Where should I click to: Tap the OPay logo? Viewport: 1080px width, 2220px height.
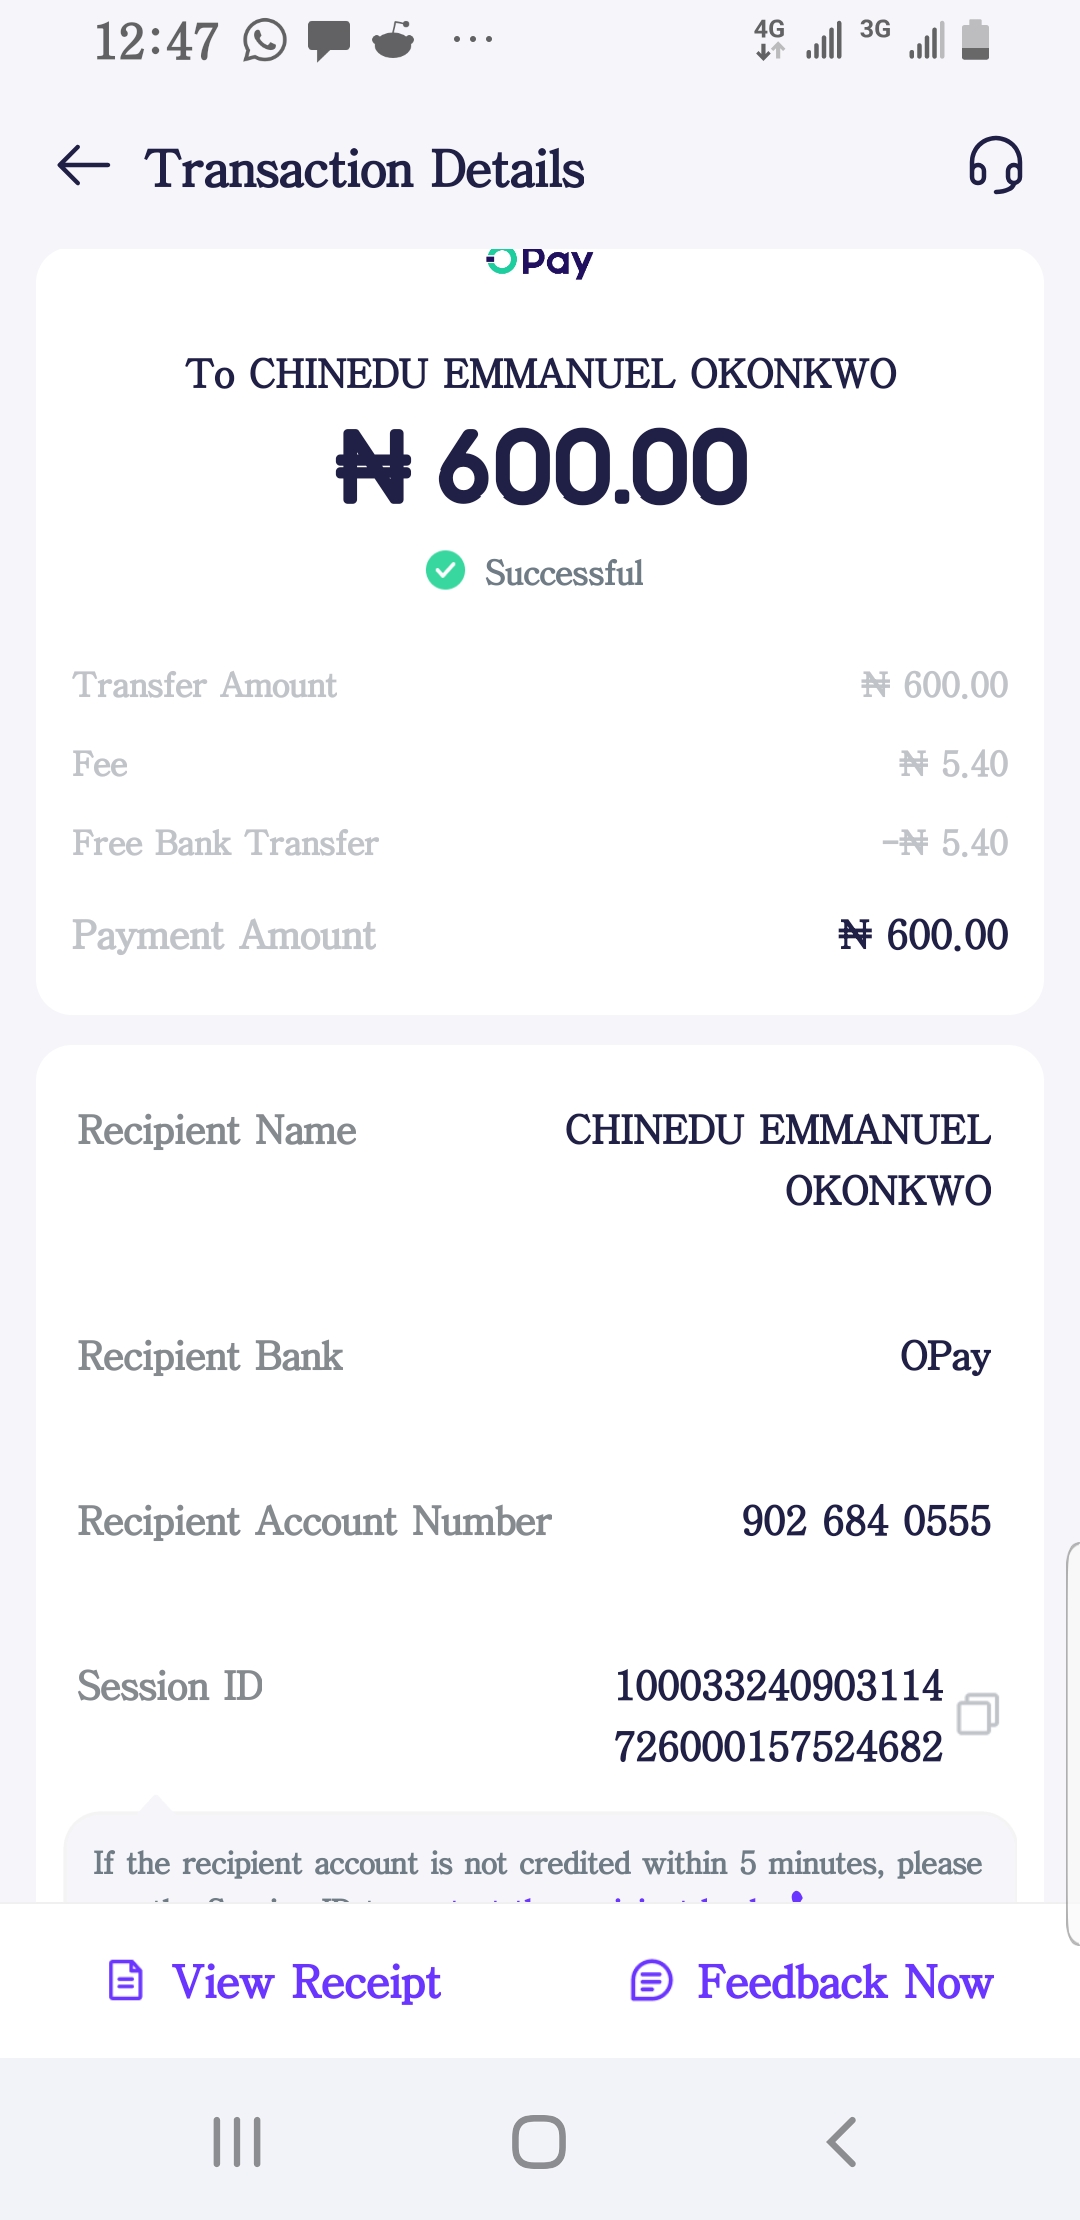pos(540,262)
